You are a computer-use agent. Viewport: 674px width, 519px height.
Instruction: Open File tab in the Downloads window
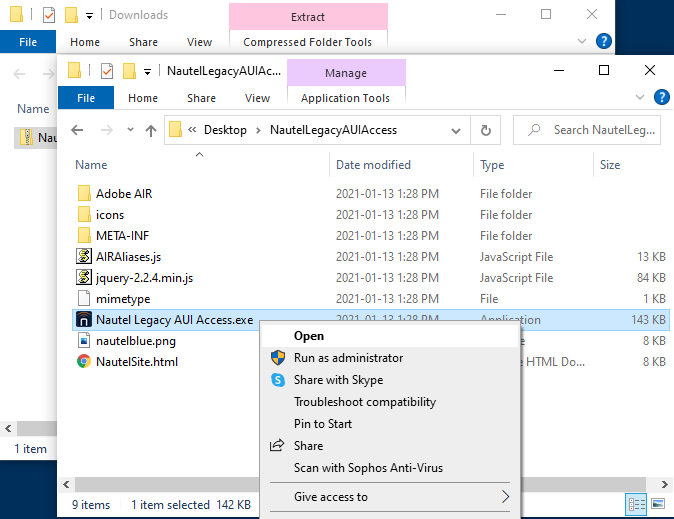(x=28, y=42)
